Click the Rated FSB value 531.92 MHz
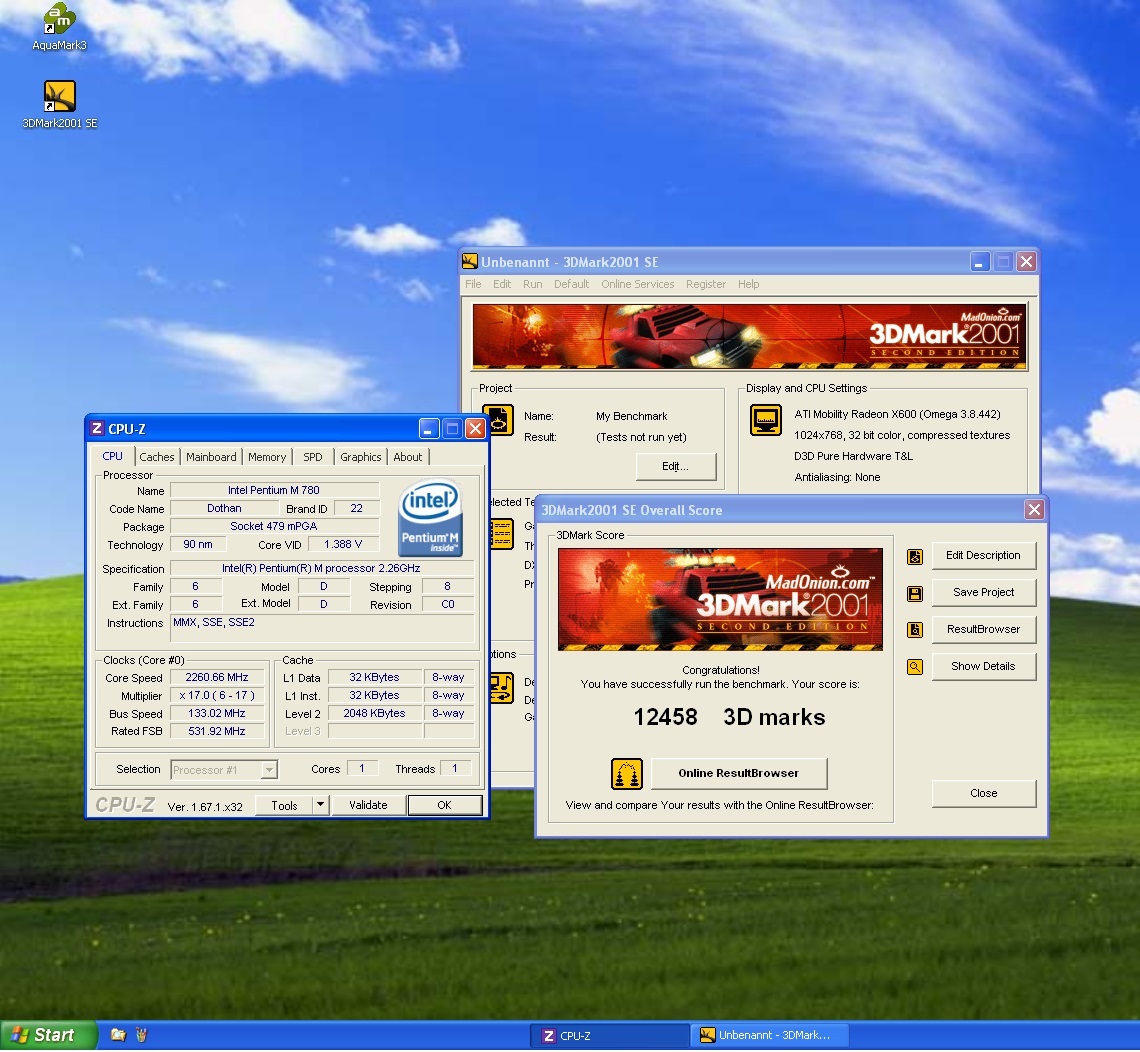1140x1052 pixels. 217,732
